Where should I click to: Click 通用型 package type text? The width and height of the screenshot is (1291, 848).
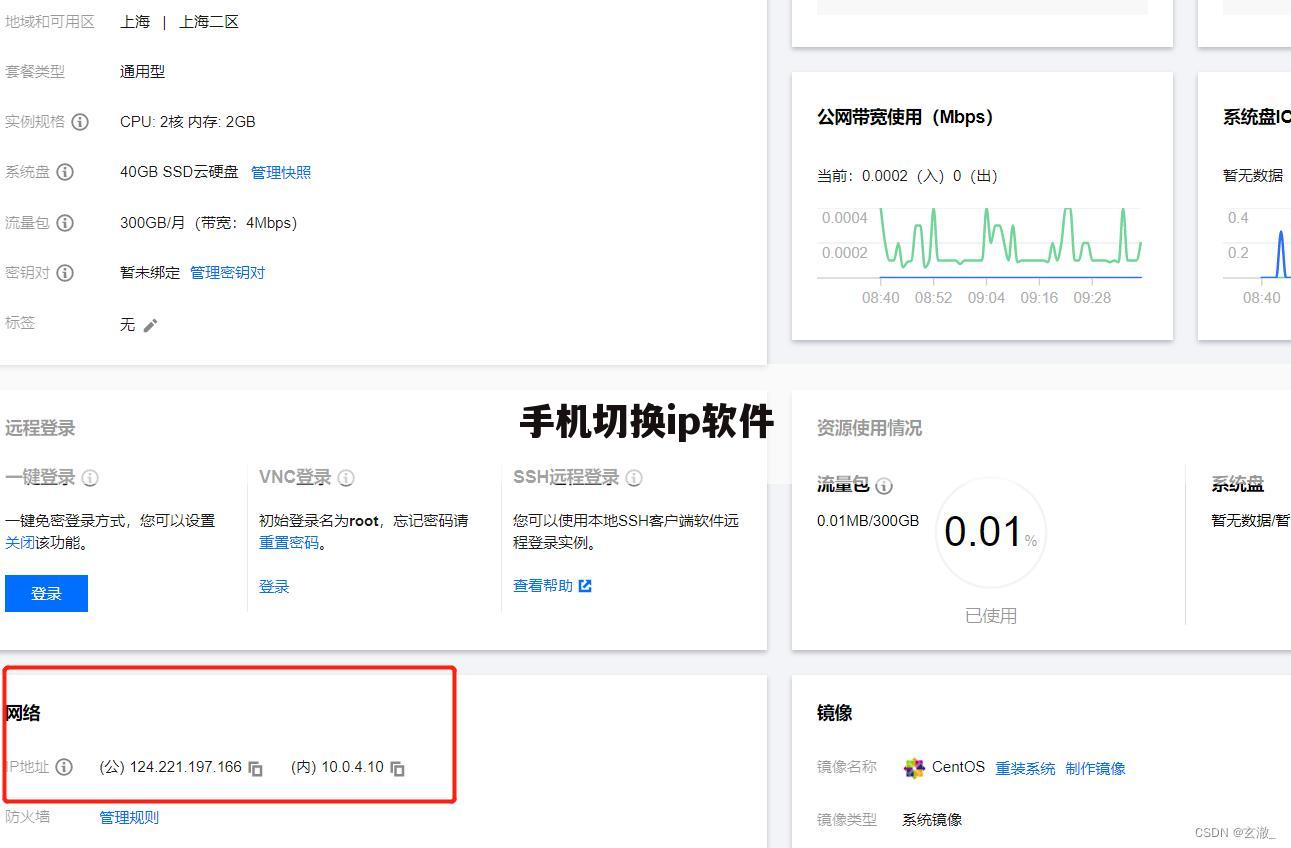click(x=143, y=71)
